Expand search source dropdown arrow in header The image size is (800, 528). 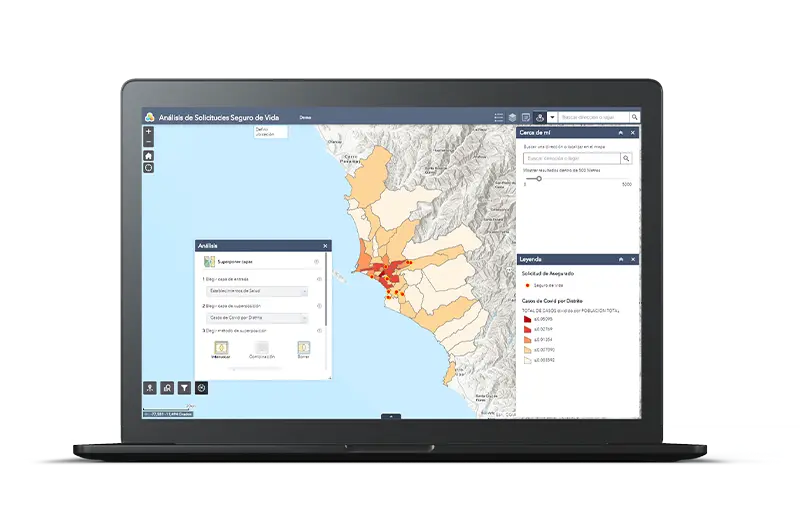(552, 117)
